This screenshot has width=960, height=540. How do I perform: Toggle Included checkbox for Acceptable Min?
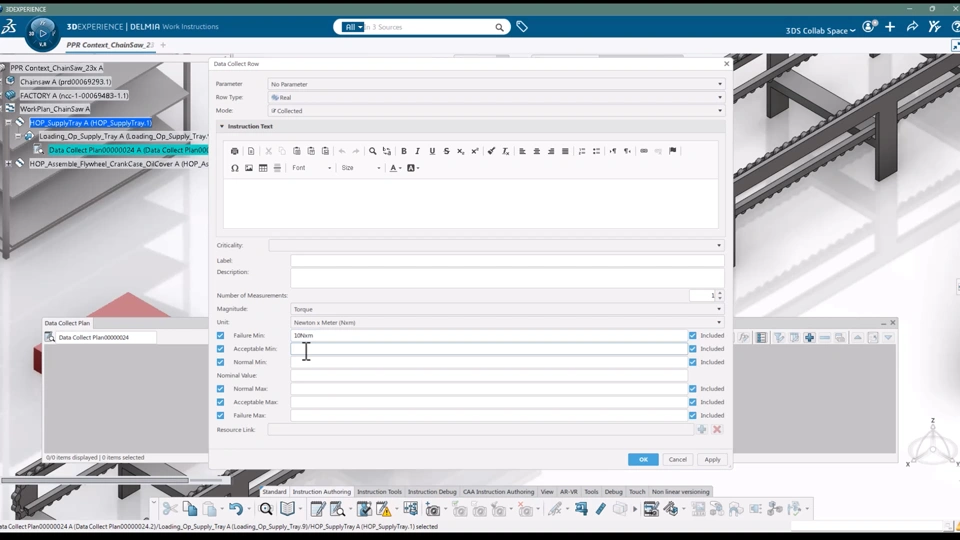pos(693,349)
